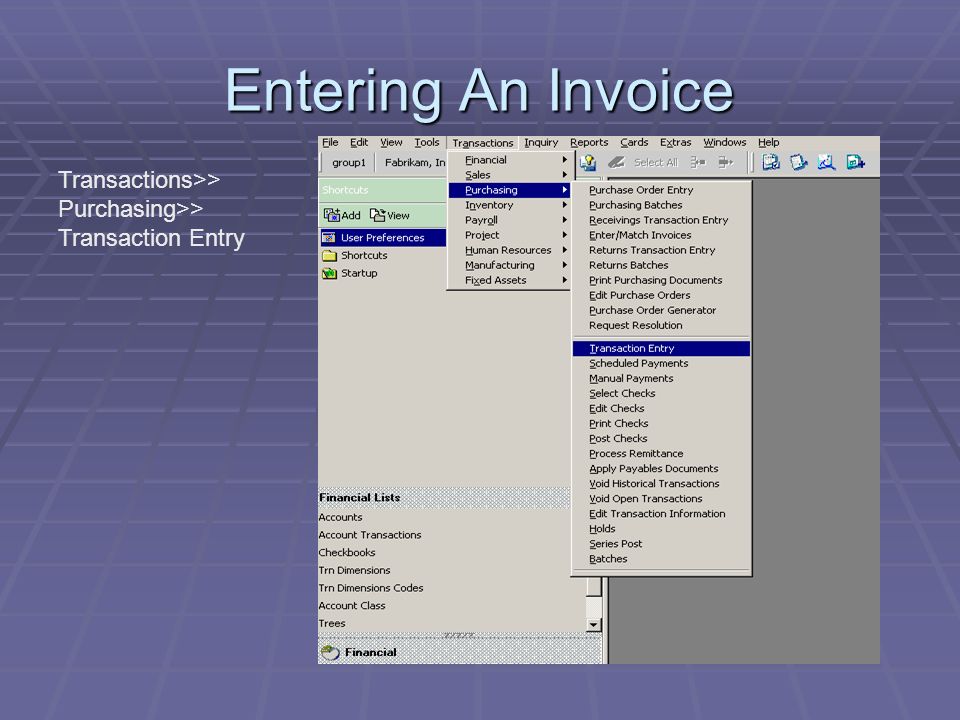Choose Transaction Entry from Purchasing submenu
The image size is (960, 720).
(661, 348)
